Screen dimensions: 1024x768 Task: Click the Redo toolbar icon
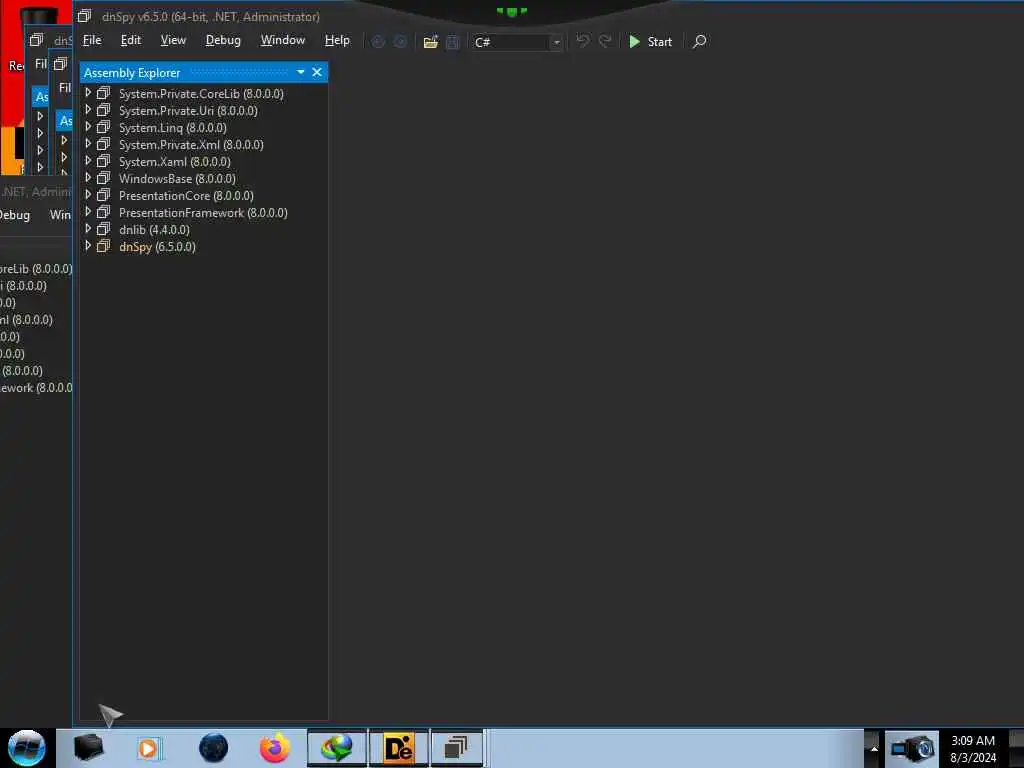click(x=605, y=42)
